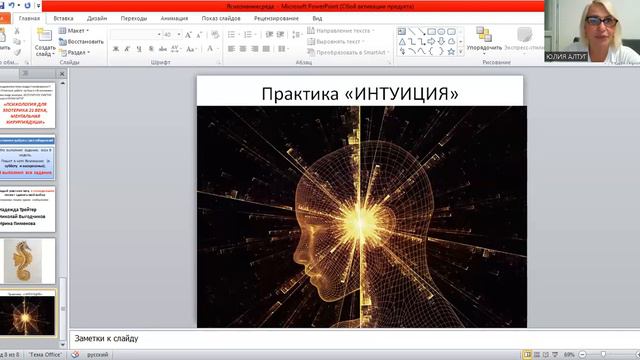
Task: Go to the Рецензирование tab
Action: 276,18
